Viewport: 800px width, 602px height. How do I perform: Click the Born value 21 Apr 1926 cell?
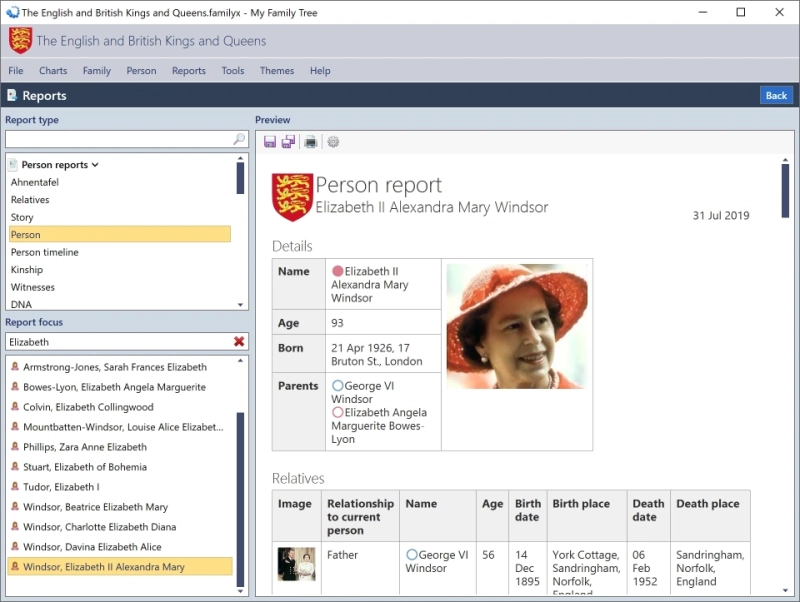[x=383, y=354]
